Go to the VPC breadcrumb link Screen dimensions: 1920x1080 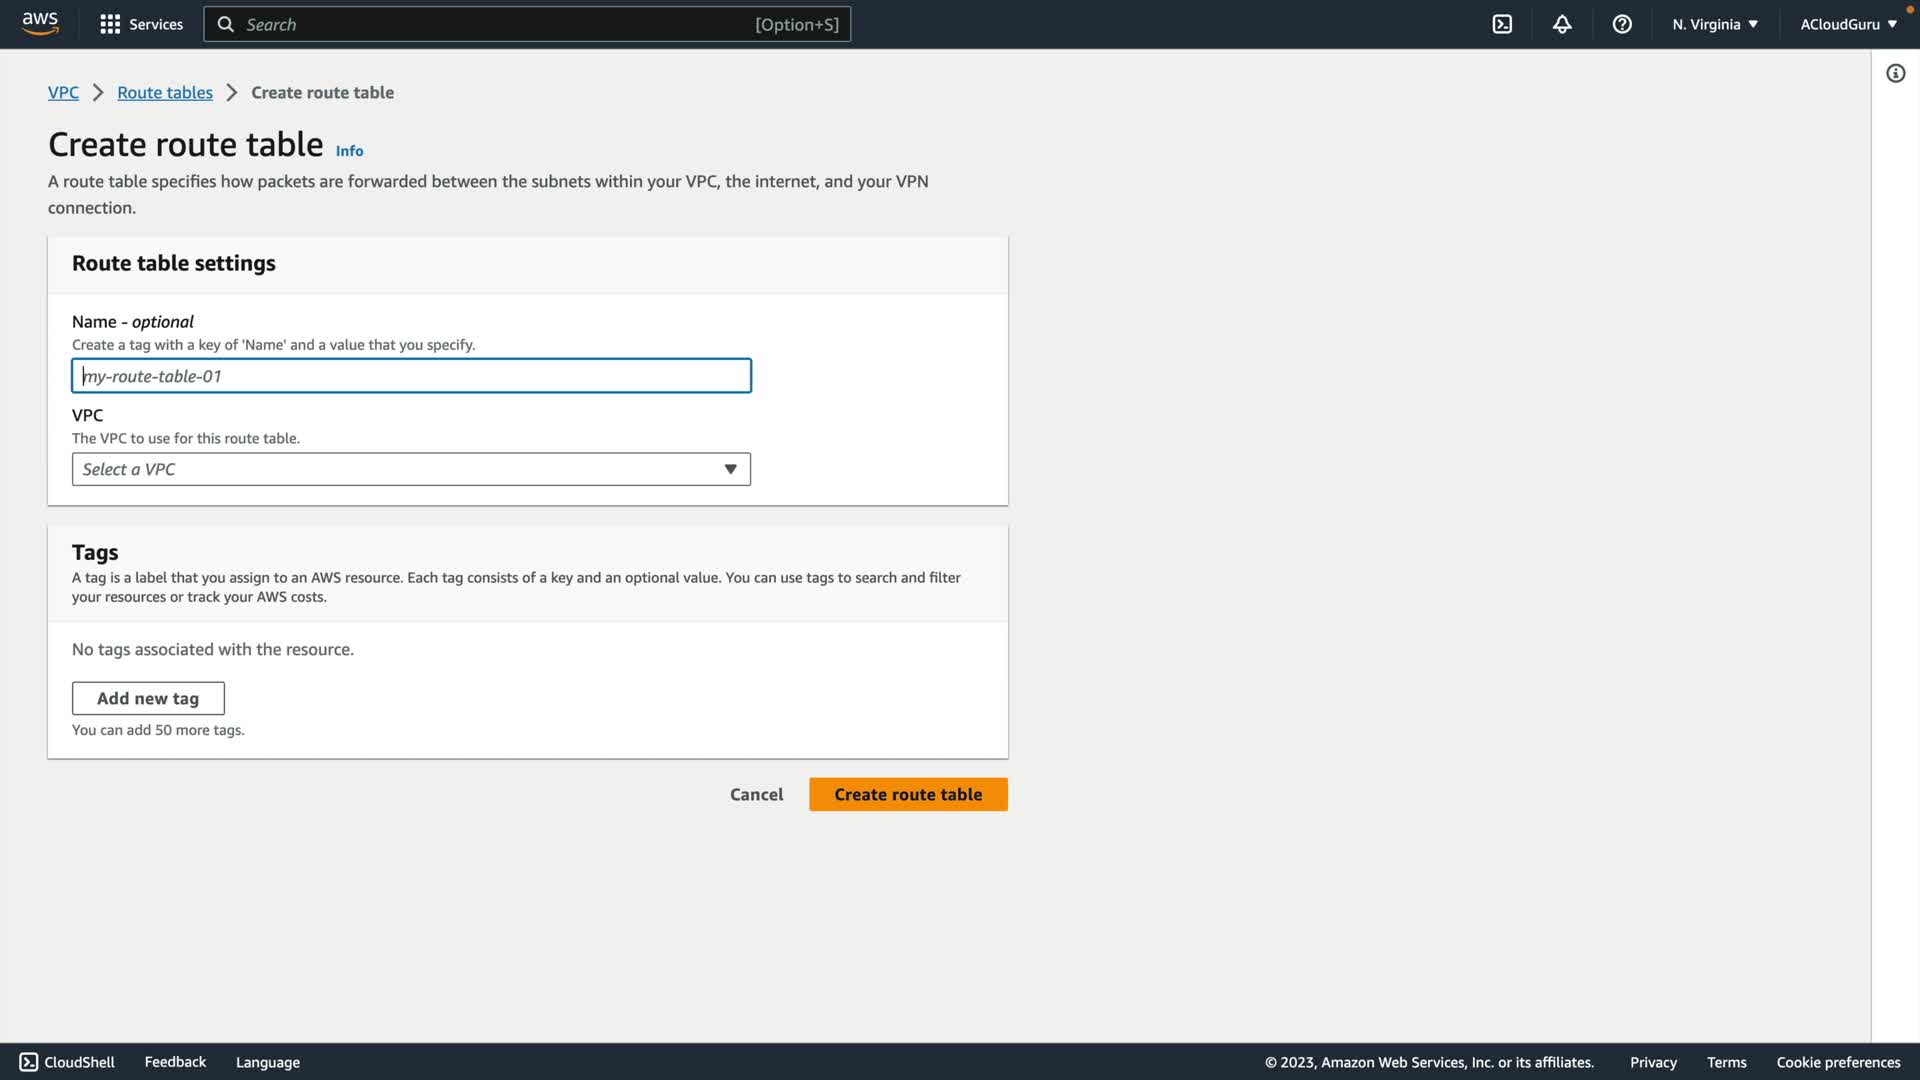tap(63, 92)
